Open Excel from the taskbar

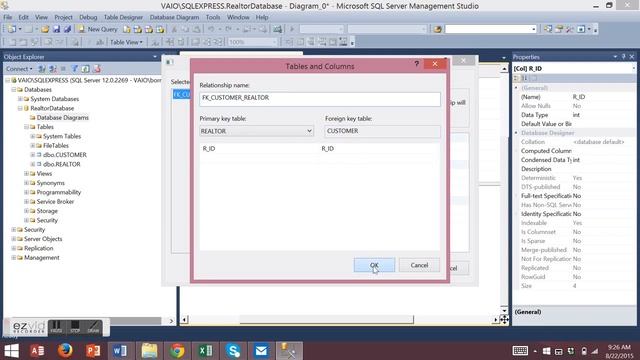point(205,351)
